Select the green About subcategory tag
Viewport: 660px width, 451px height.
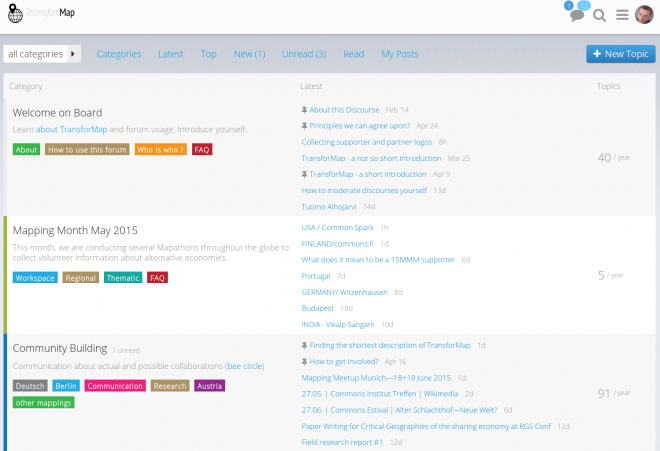(x=26, y=149)
